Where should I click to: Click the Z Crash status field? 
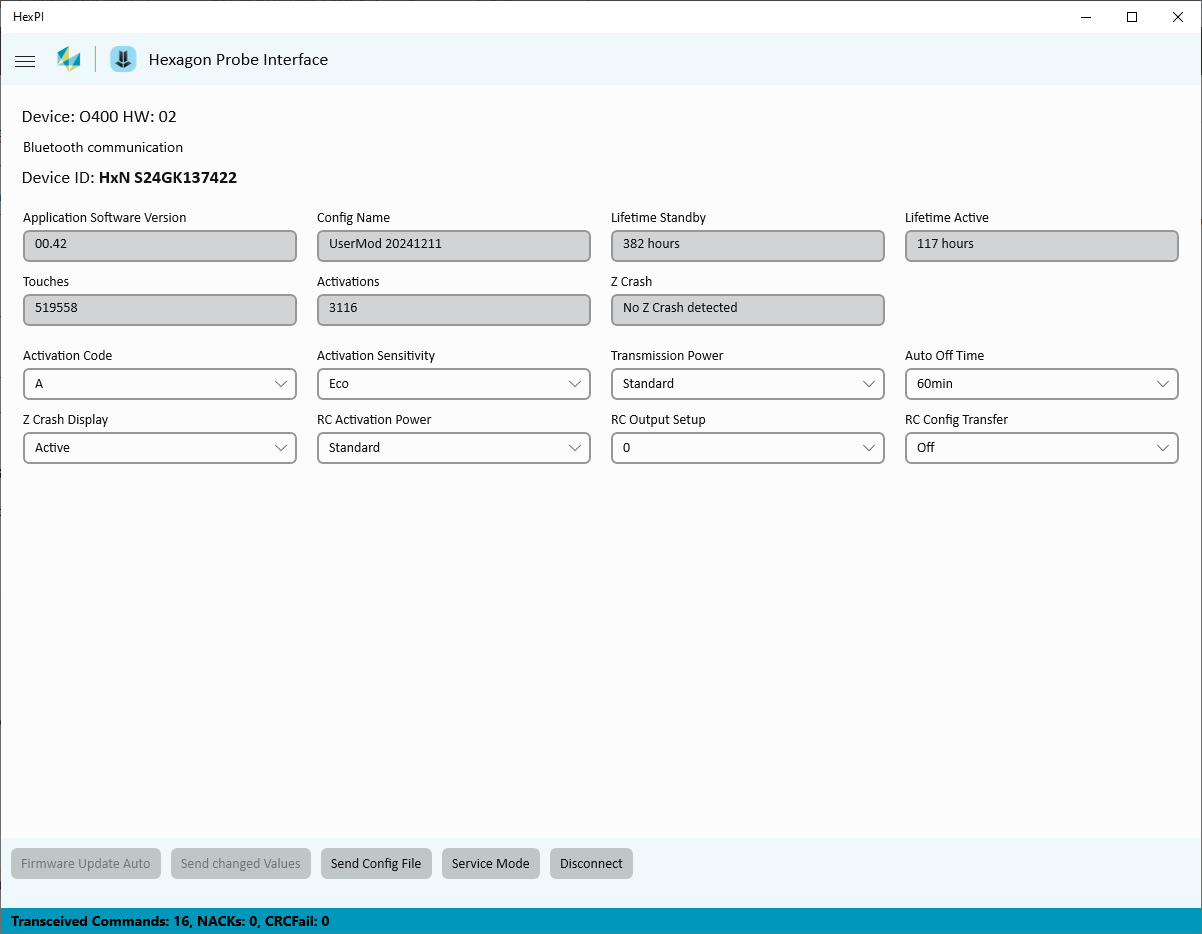click(748, 310)
